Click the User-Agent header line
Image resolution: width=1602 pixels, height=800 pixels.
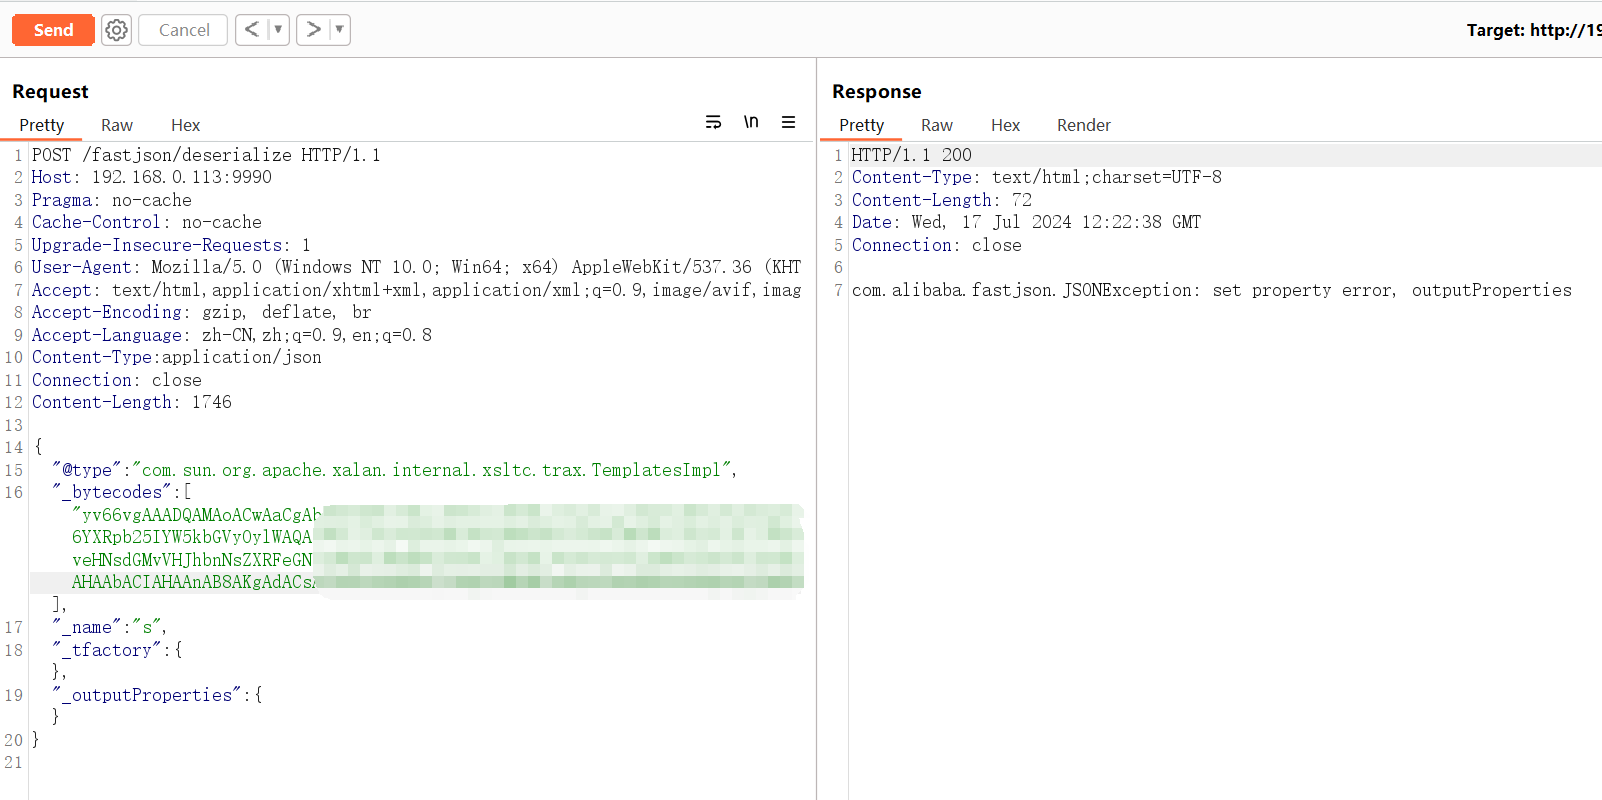coord(416,267)
